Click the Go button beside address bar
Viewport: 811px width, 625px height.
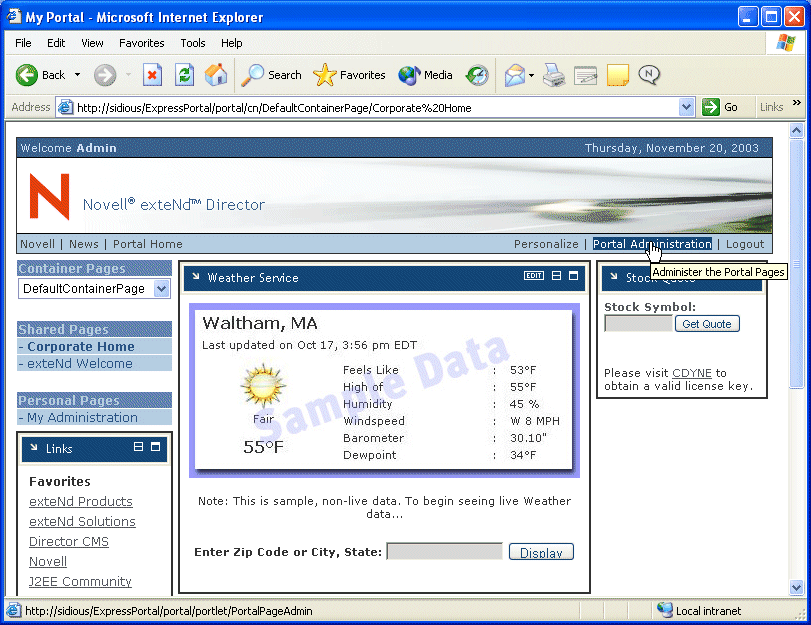(x=720, y=108)
